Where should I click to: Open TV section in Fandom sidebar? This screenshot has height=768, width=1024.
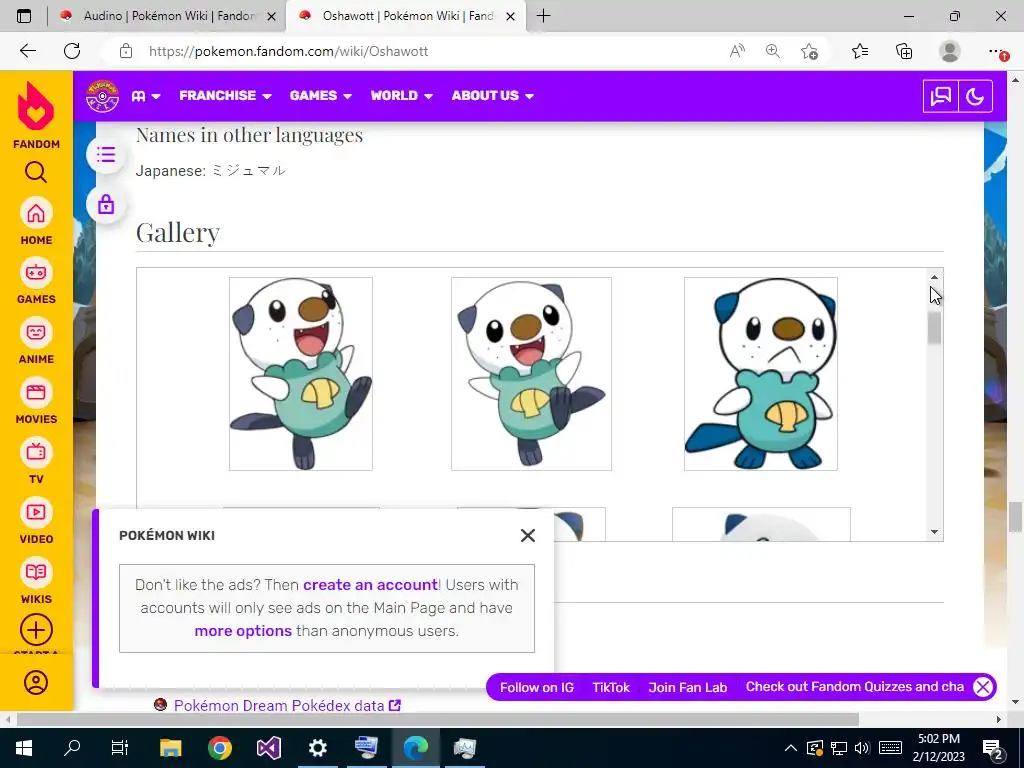pyautogui.click(x=36, y=462)
